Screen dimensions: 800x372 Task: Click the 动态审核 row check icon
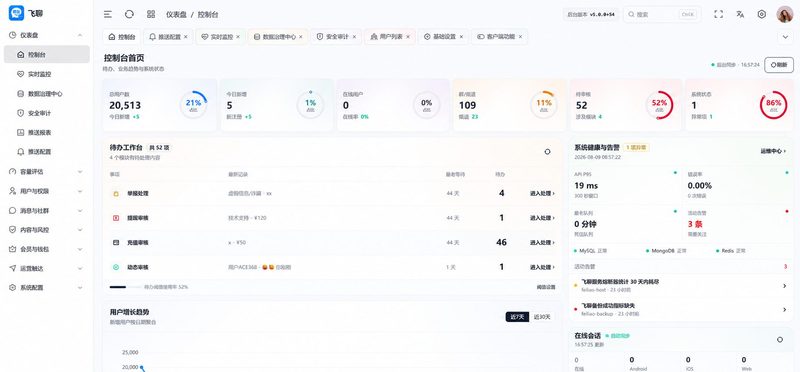coord(116,267)
